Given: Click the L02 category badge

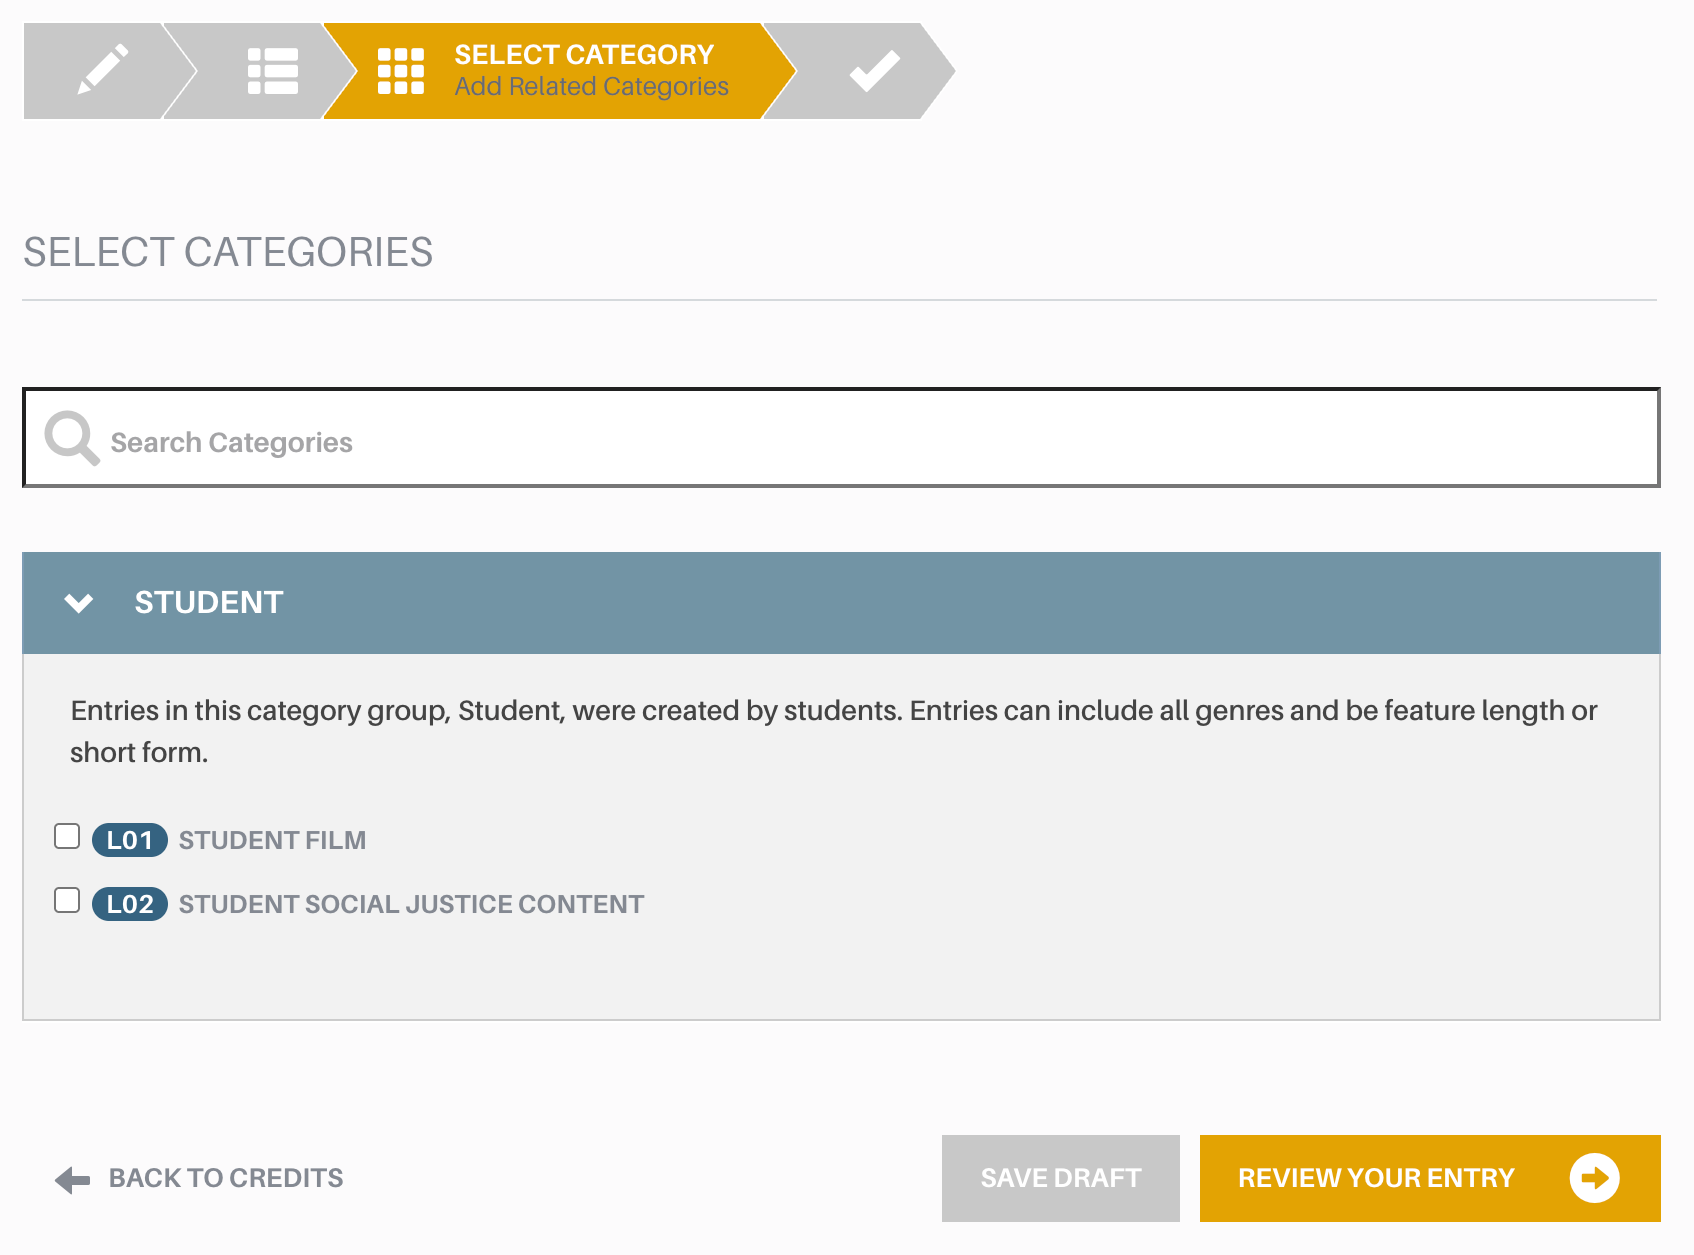Looking at the screenshot, I should [x=130, y=904].
